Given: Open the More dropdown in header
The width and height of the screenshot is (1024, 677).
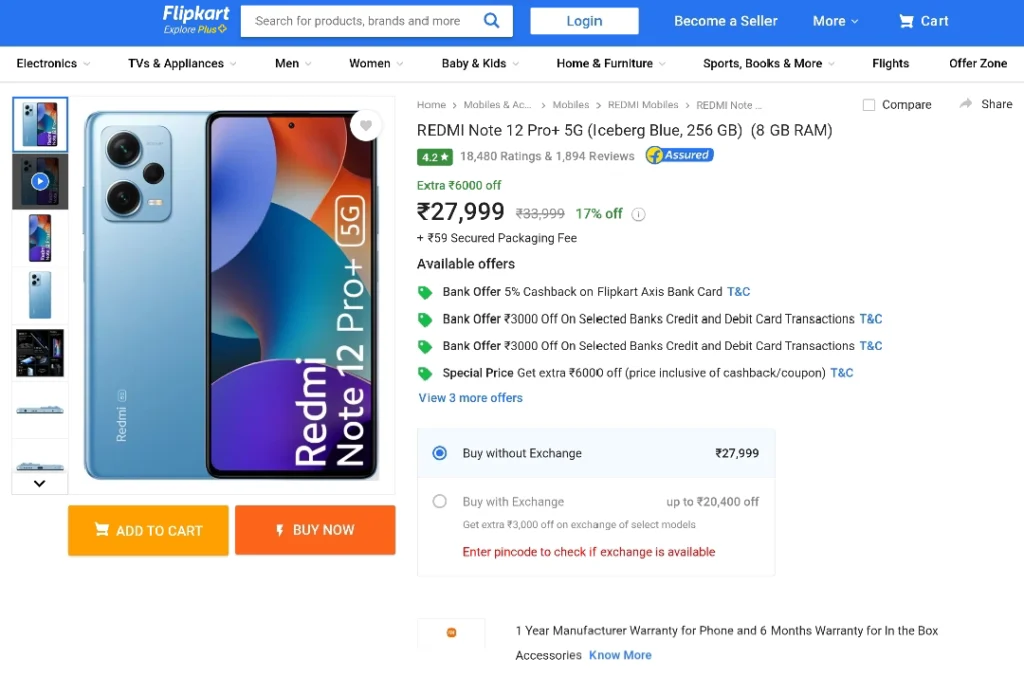Looking at the screenshot, I should pyautogui.click(x=835, y=21).
